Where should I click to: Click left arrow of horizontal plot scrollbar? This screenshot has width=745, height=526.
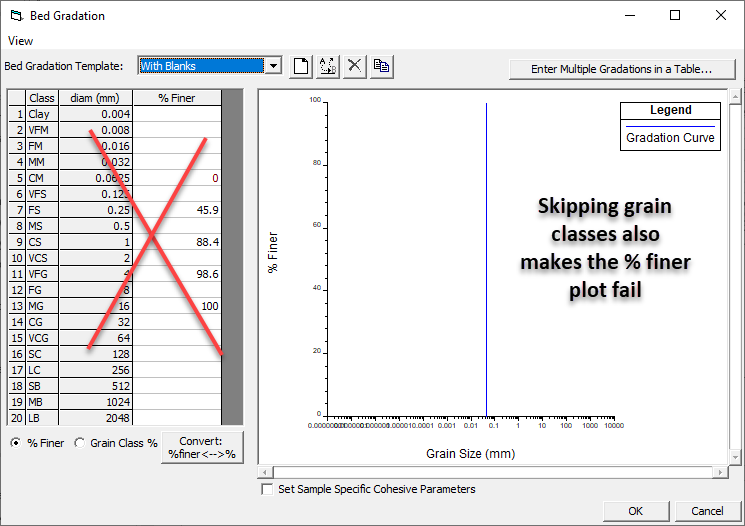[x=266, y=472]
